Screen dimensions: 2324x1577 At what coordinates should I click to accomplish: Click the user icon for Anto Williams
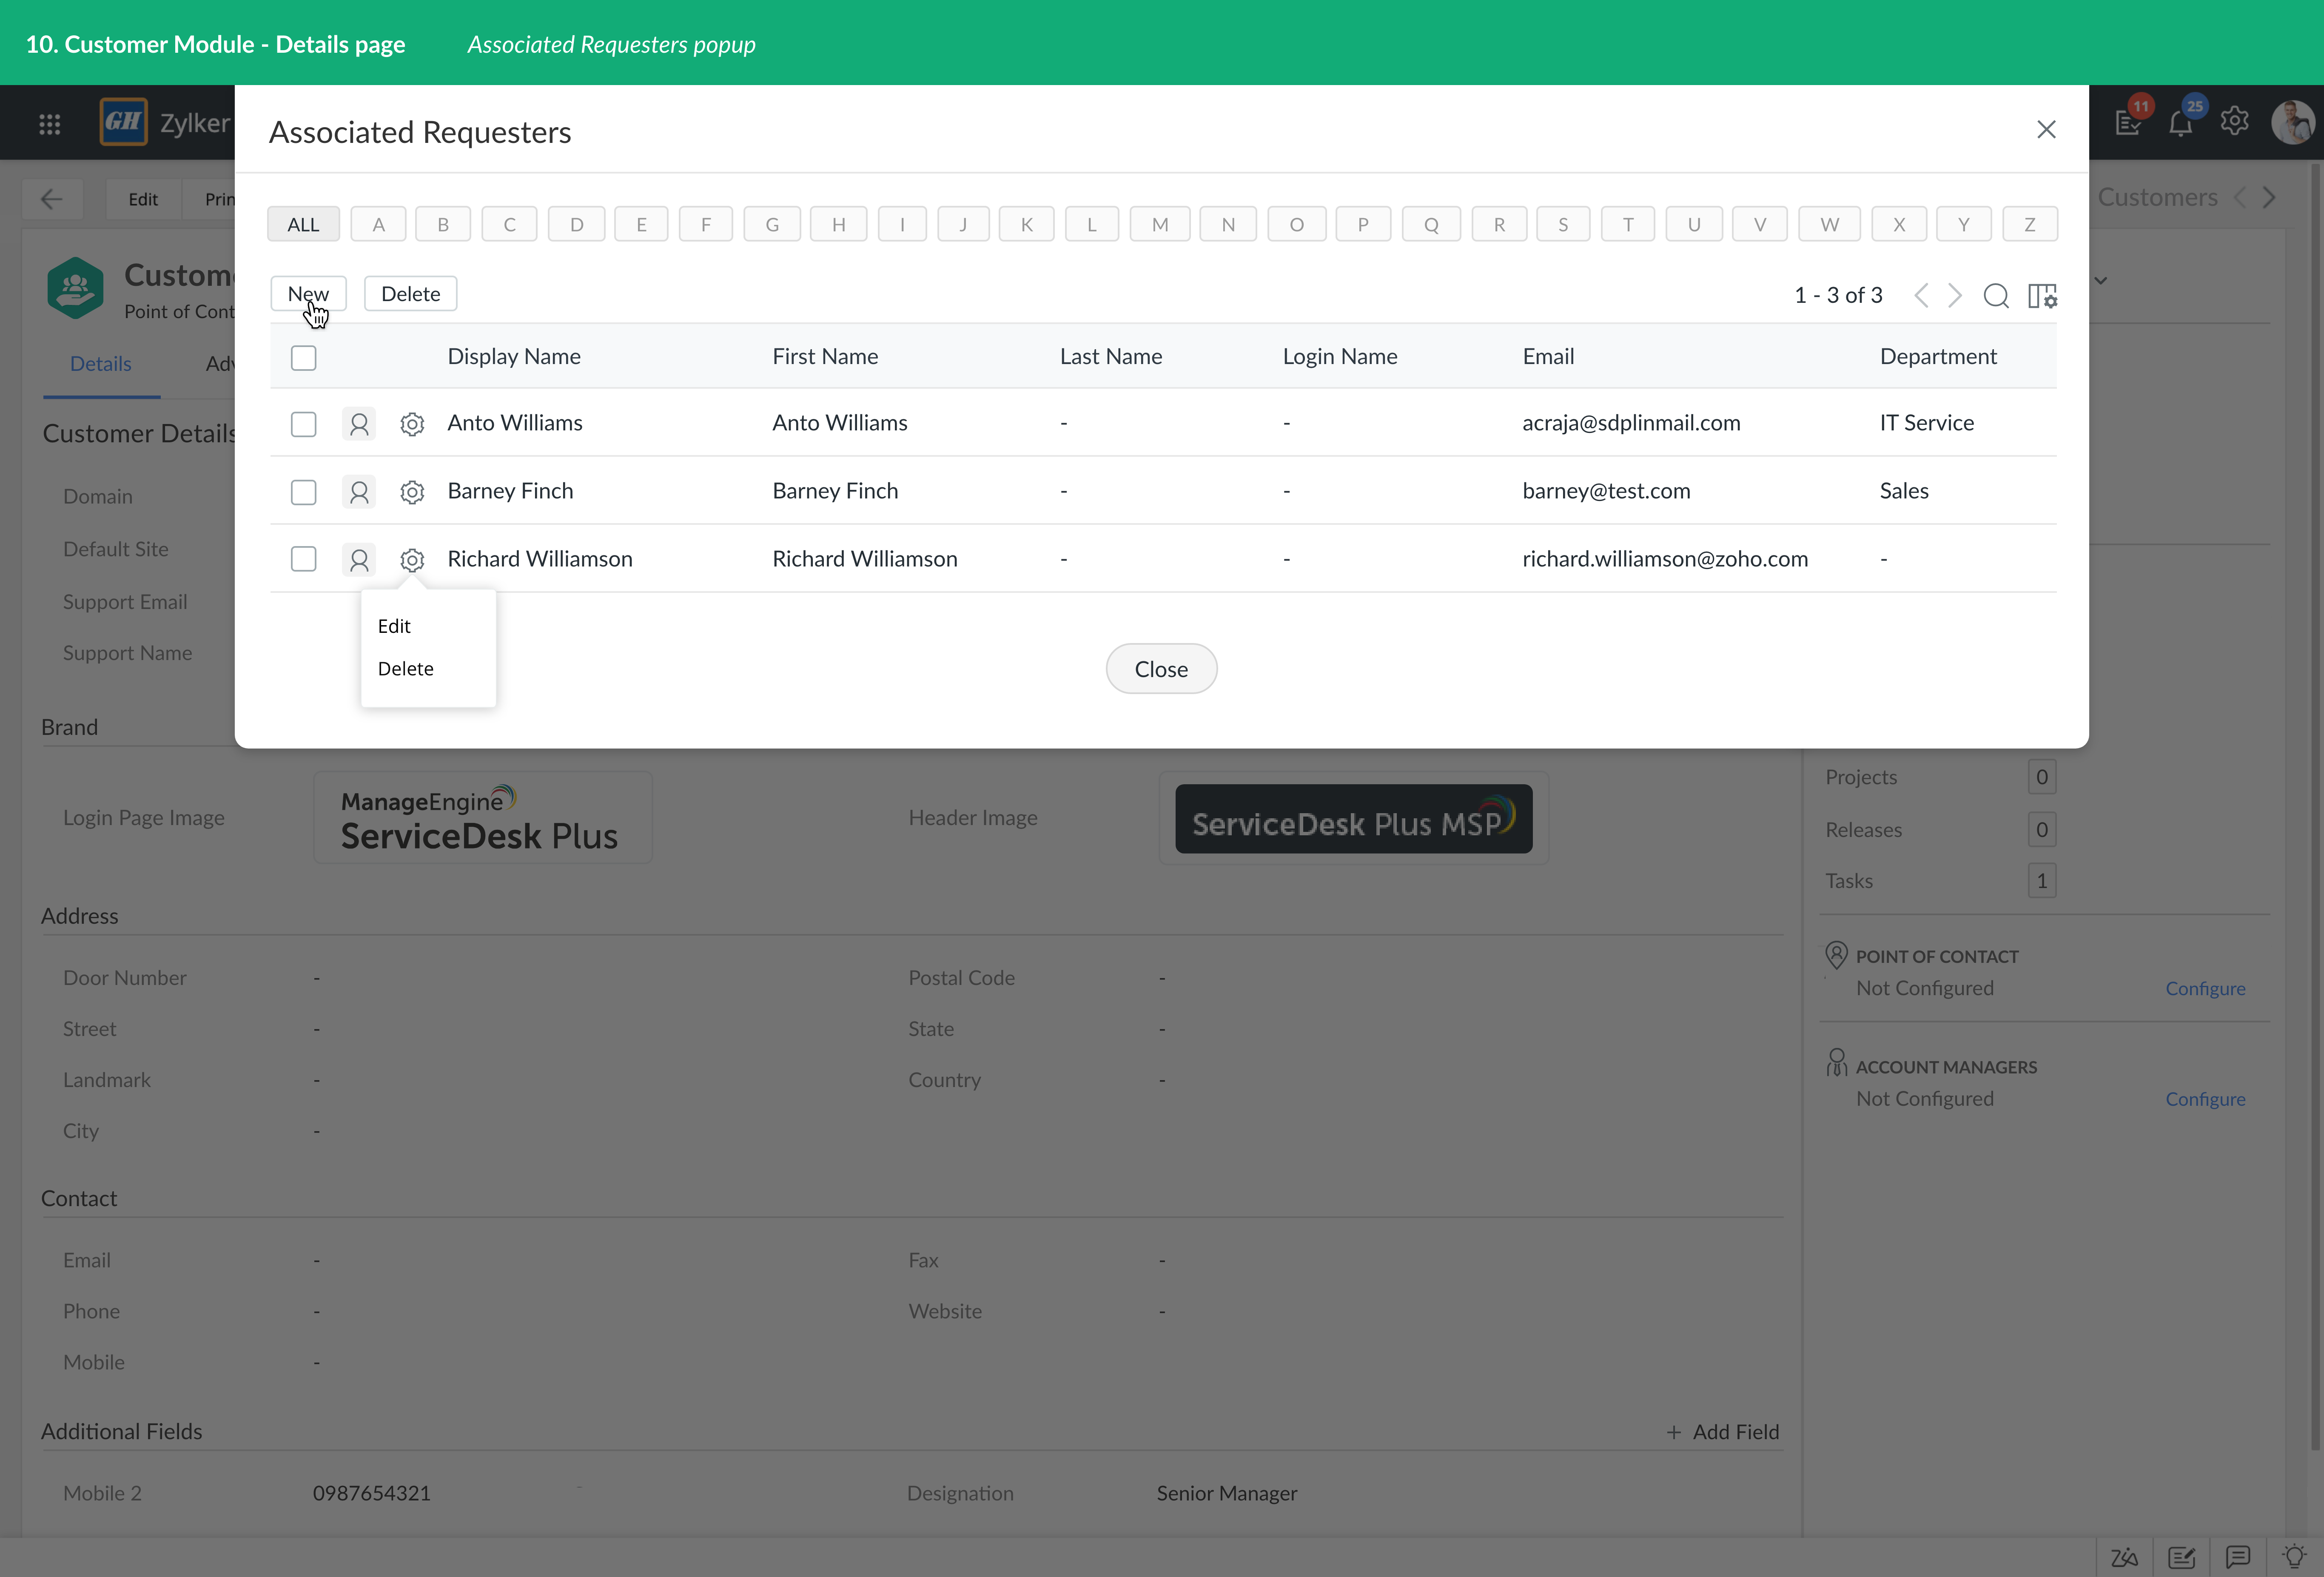pyautogui.click(x=359, y=423)
